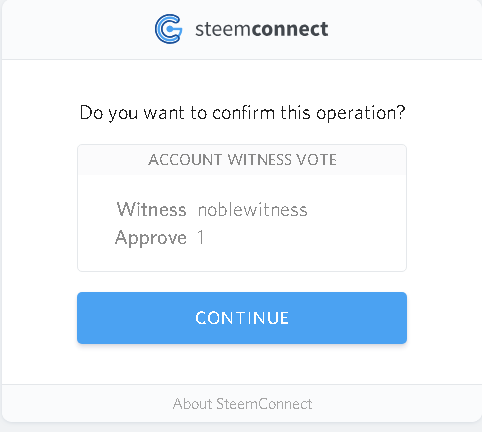Image resolution: width=482 pixels, height=432 pixels.
Task: Click the word operation? in heading
Action: click(x=360, y=113)
